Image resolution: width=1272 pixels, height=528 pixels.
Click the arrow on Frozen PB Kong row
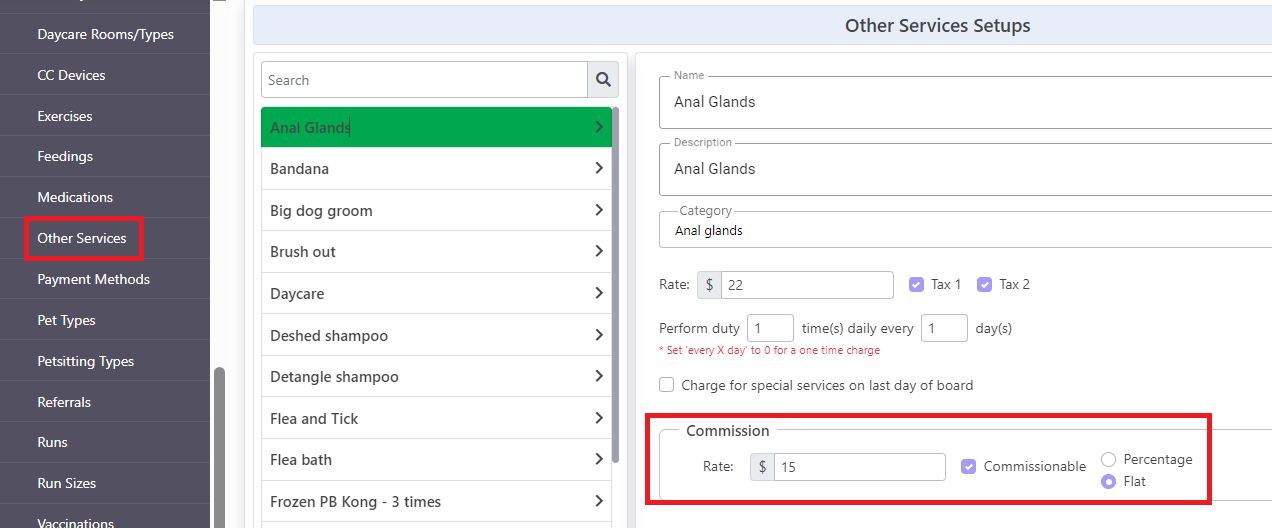point(599,501)
